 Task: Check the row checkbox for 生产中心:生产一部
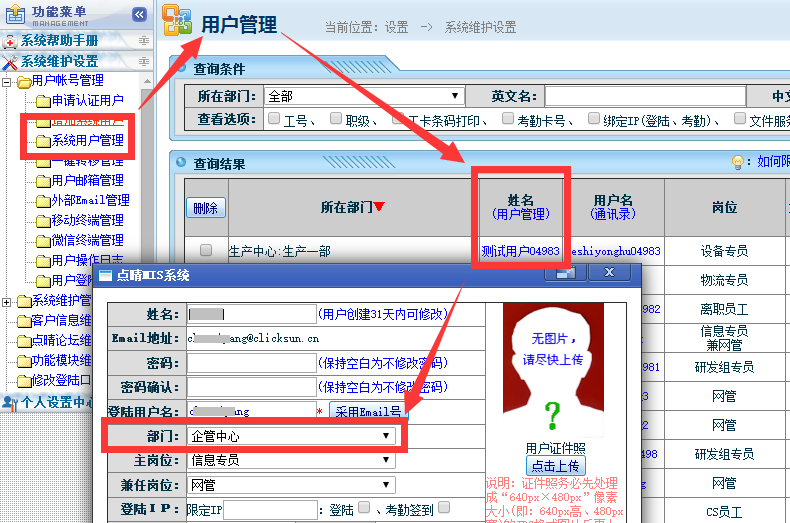[206, 250]
